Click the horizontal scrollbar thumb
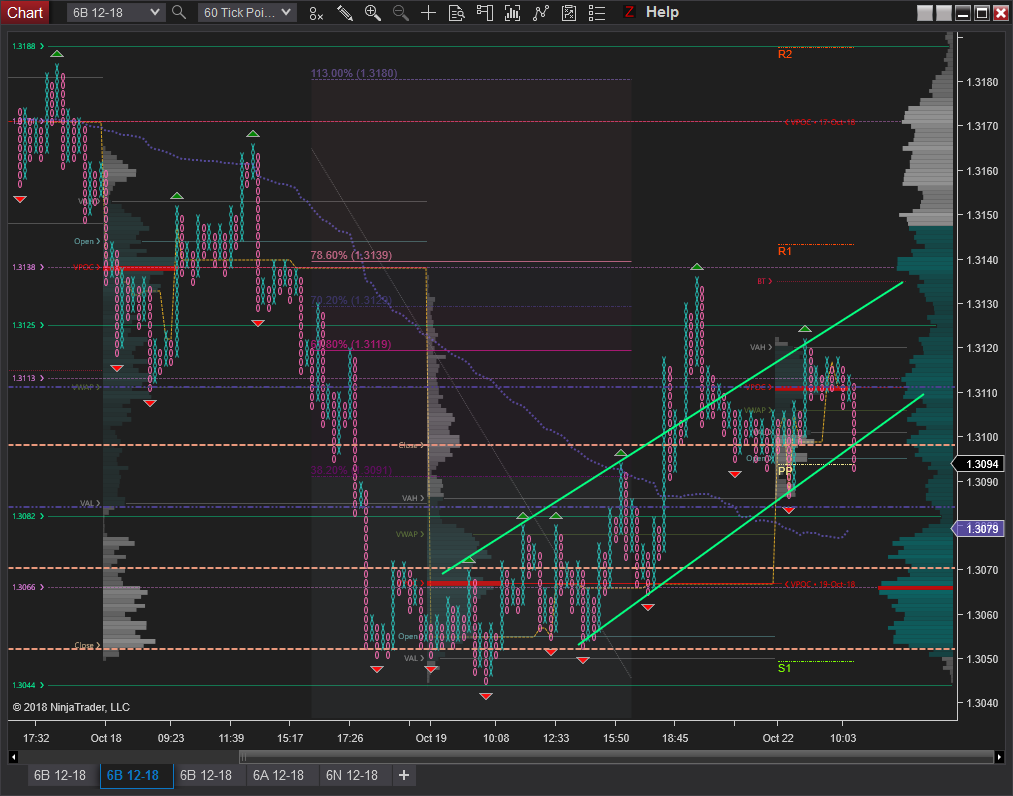Viewport: 1013px width, 796px height. coord(616,757)
